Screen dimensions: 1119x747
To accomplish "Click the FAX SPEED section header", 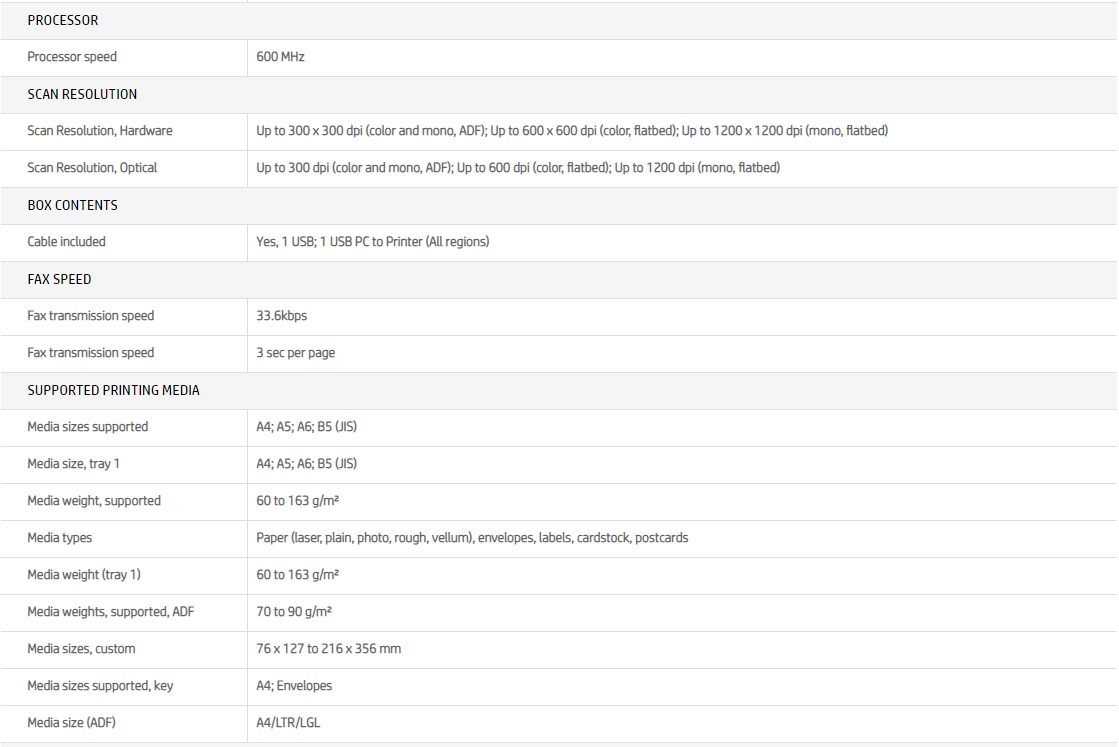I will tap(59, 279).
